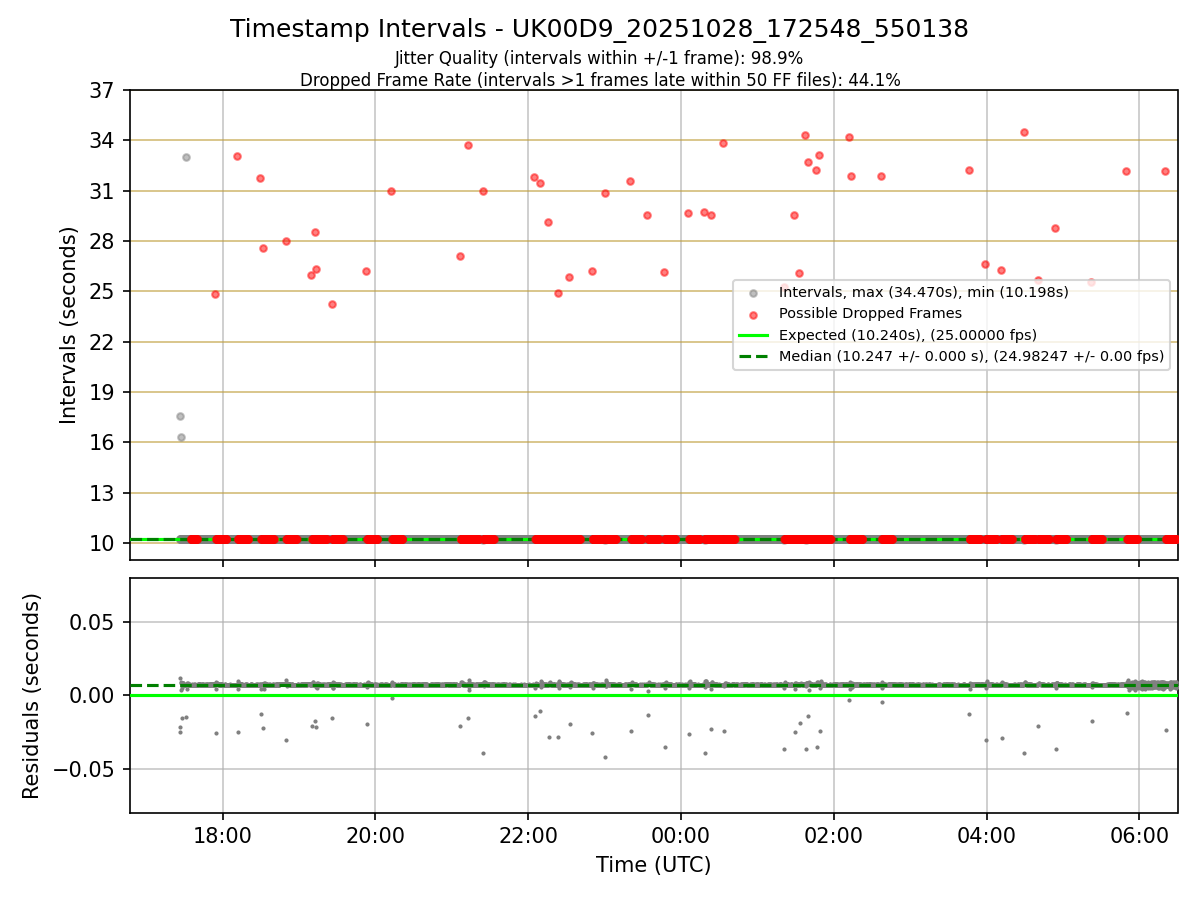Click the gray dot marker in the legend

pos(754,293)
